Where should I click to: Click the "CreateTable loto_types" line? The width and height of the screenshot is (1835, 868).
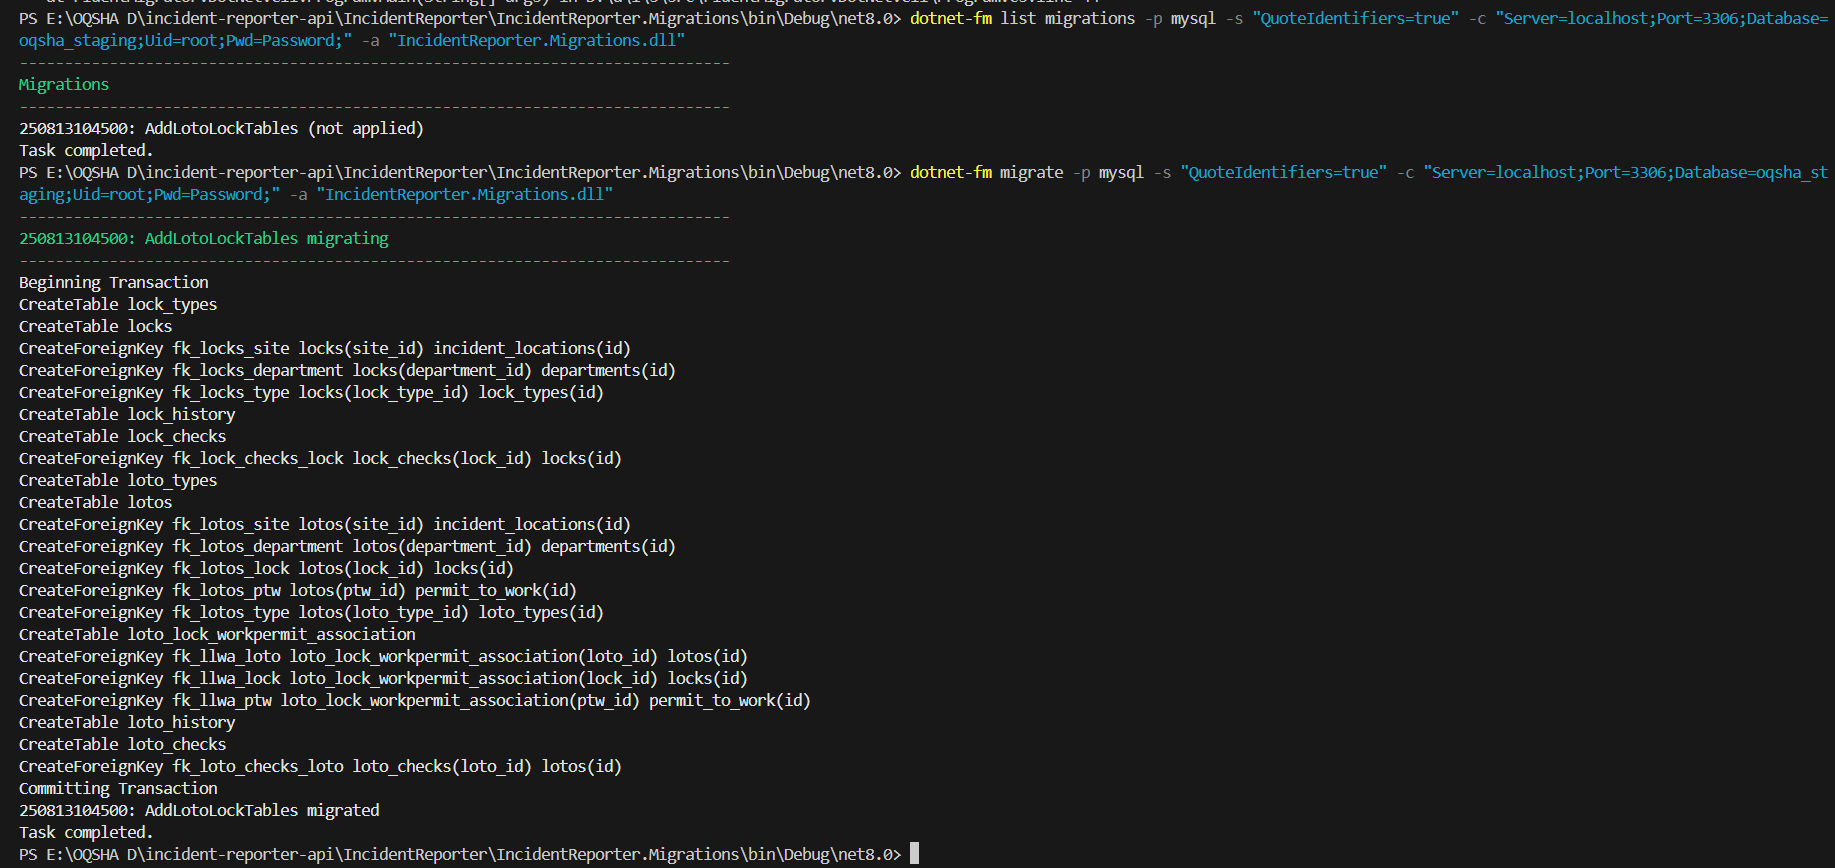(118, 481)
